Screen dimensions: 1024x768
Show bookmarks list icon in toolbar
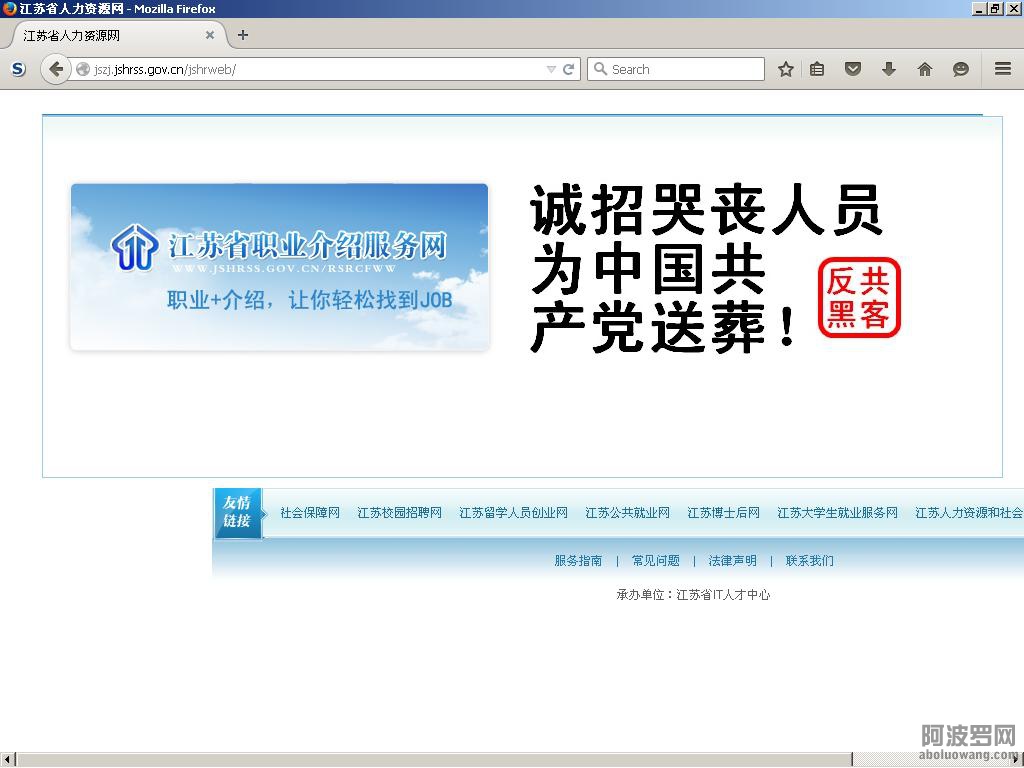point(817,69)
